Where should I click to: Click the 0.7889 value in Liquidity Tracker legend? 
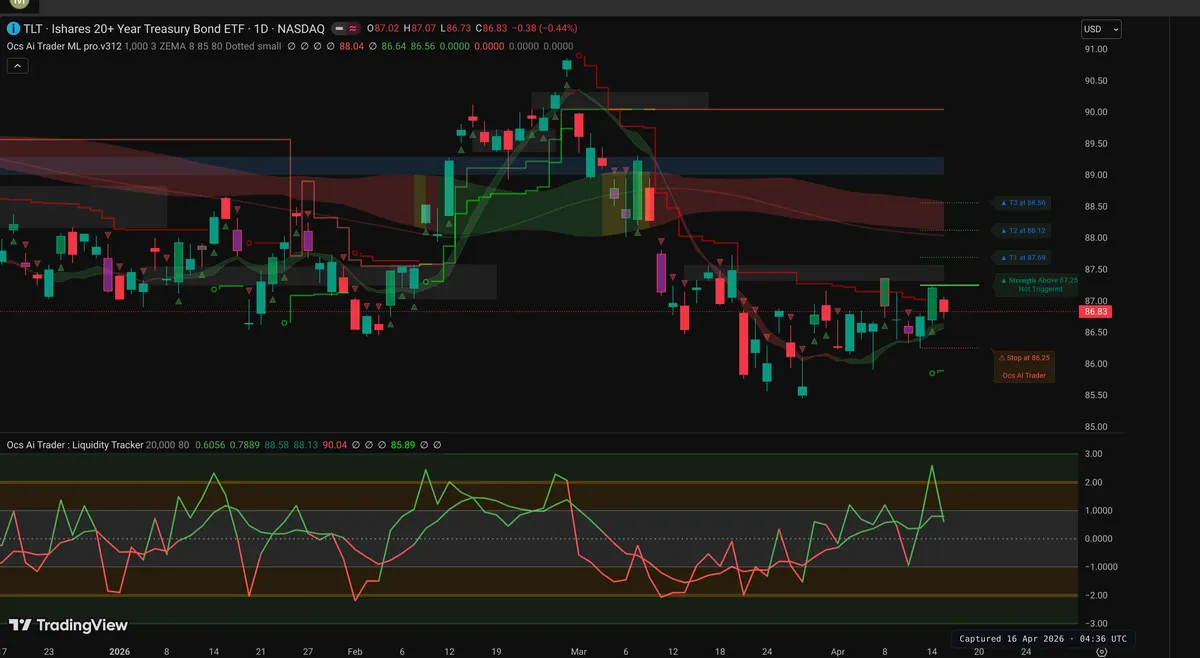(x=245, y=445)
